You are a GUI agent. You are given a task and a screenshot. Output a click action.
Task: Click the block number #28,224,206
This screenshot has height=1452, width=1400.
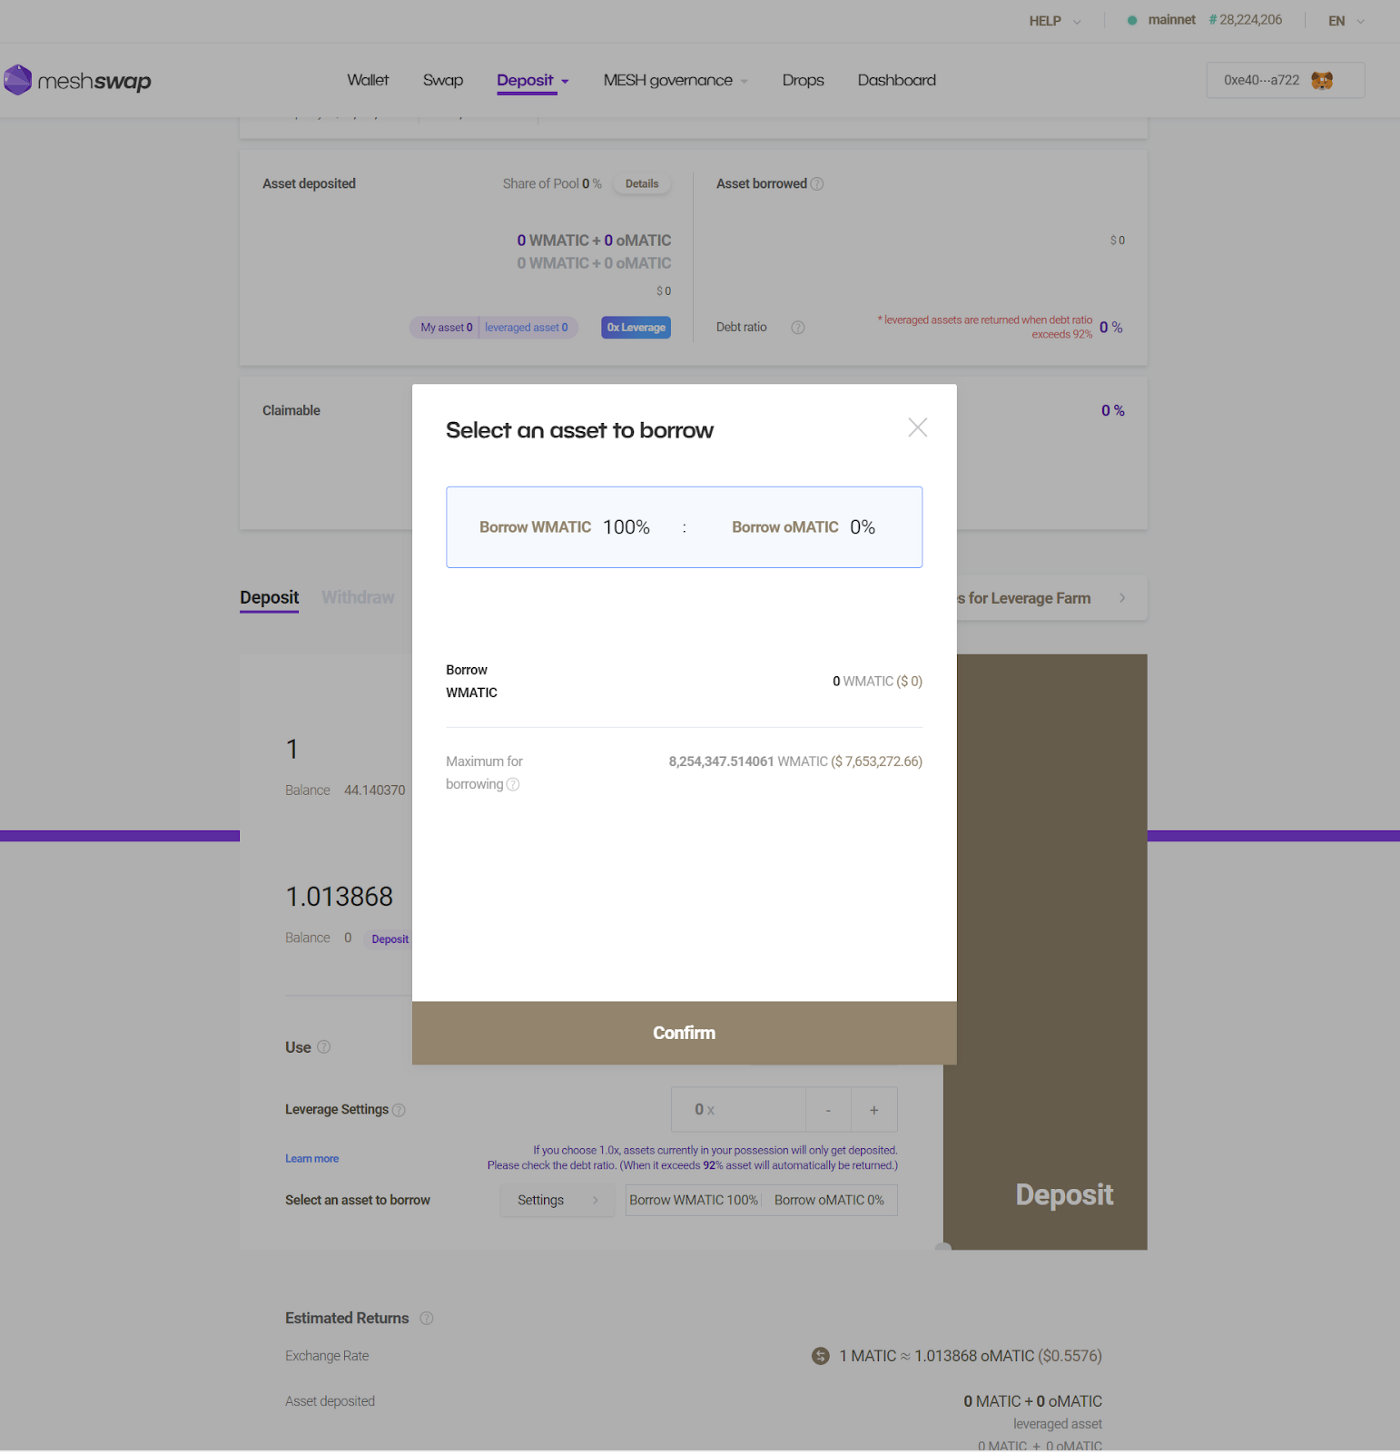(x=1245, y=20)
